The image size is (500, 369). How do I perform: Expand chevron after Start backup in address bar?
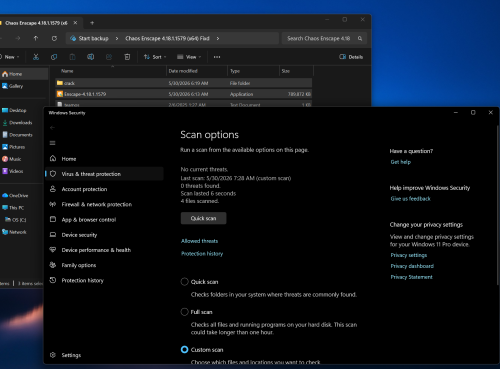[117, 38]
